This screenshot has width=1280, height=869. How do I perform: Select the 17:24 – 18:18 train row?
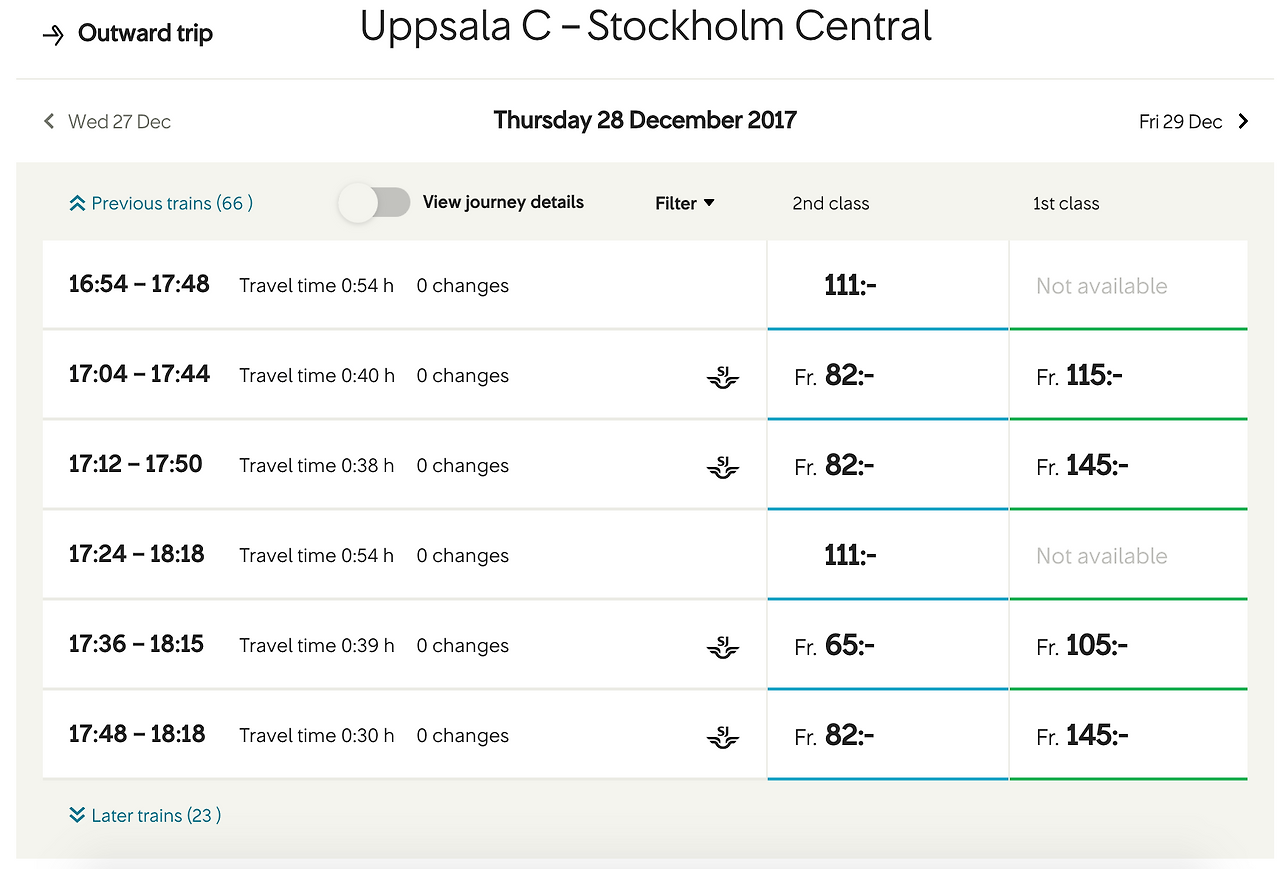pos(400,555)
